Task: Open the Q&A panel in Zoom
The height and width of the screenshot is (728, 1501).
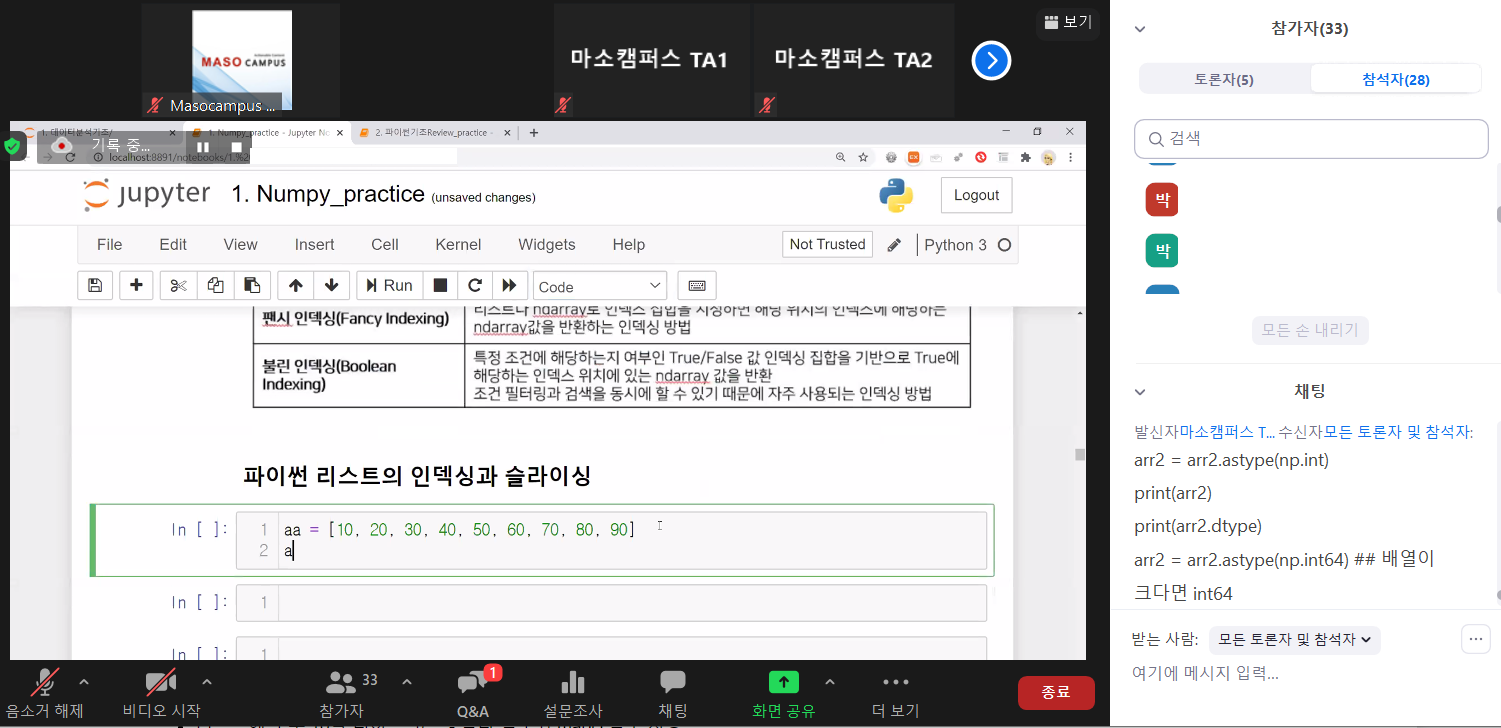Action: tap(472, 693)
